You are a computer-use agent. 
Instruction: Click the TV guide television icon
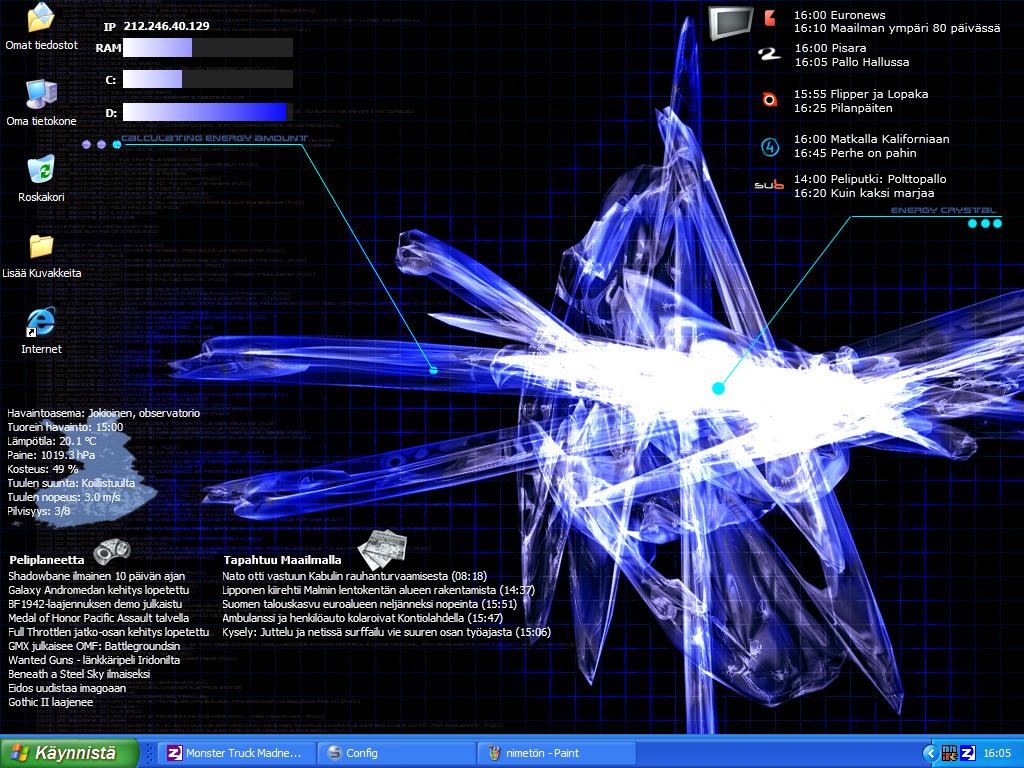pos(730,22)
